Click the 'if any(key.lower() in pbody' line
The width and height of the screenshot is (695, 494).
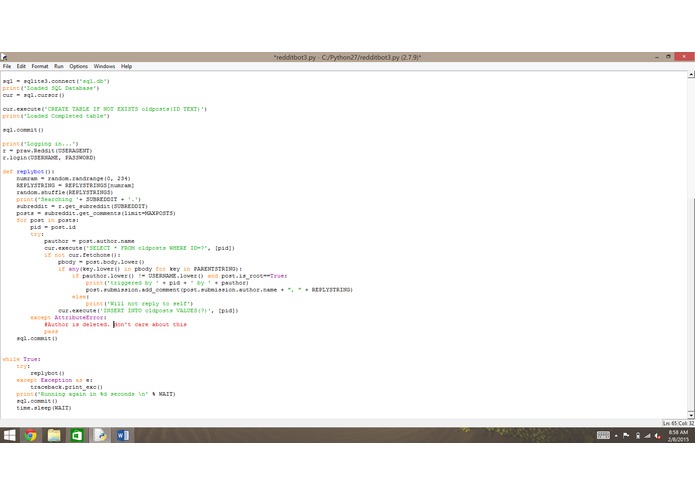point(150,269)
